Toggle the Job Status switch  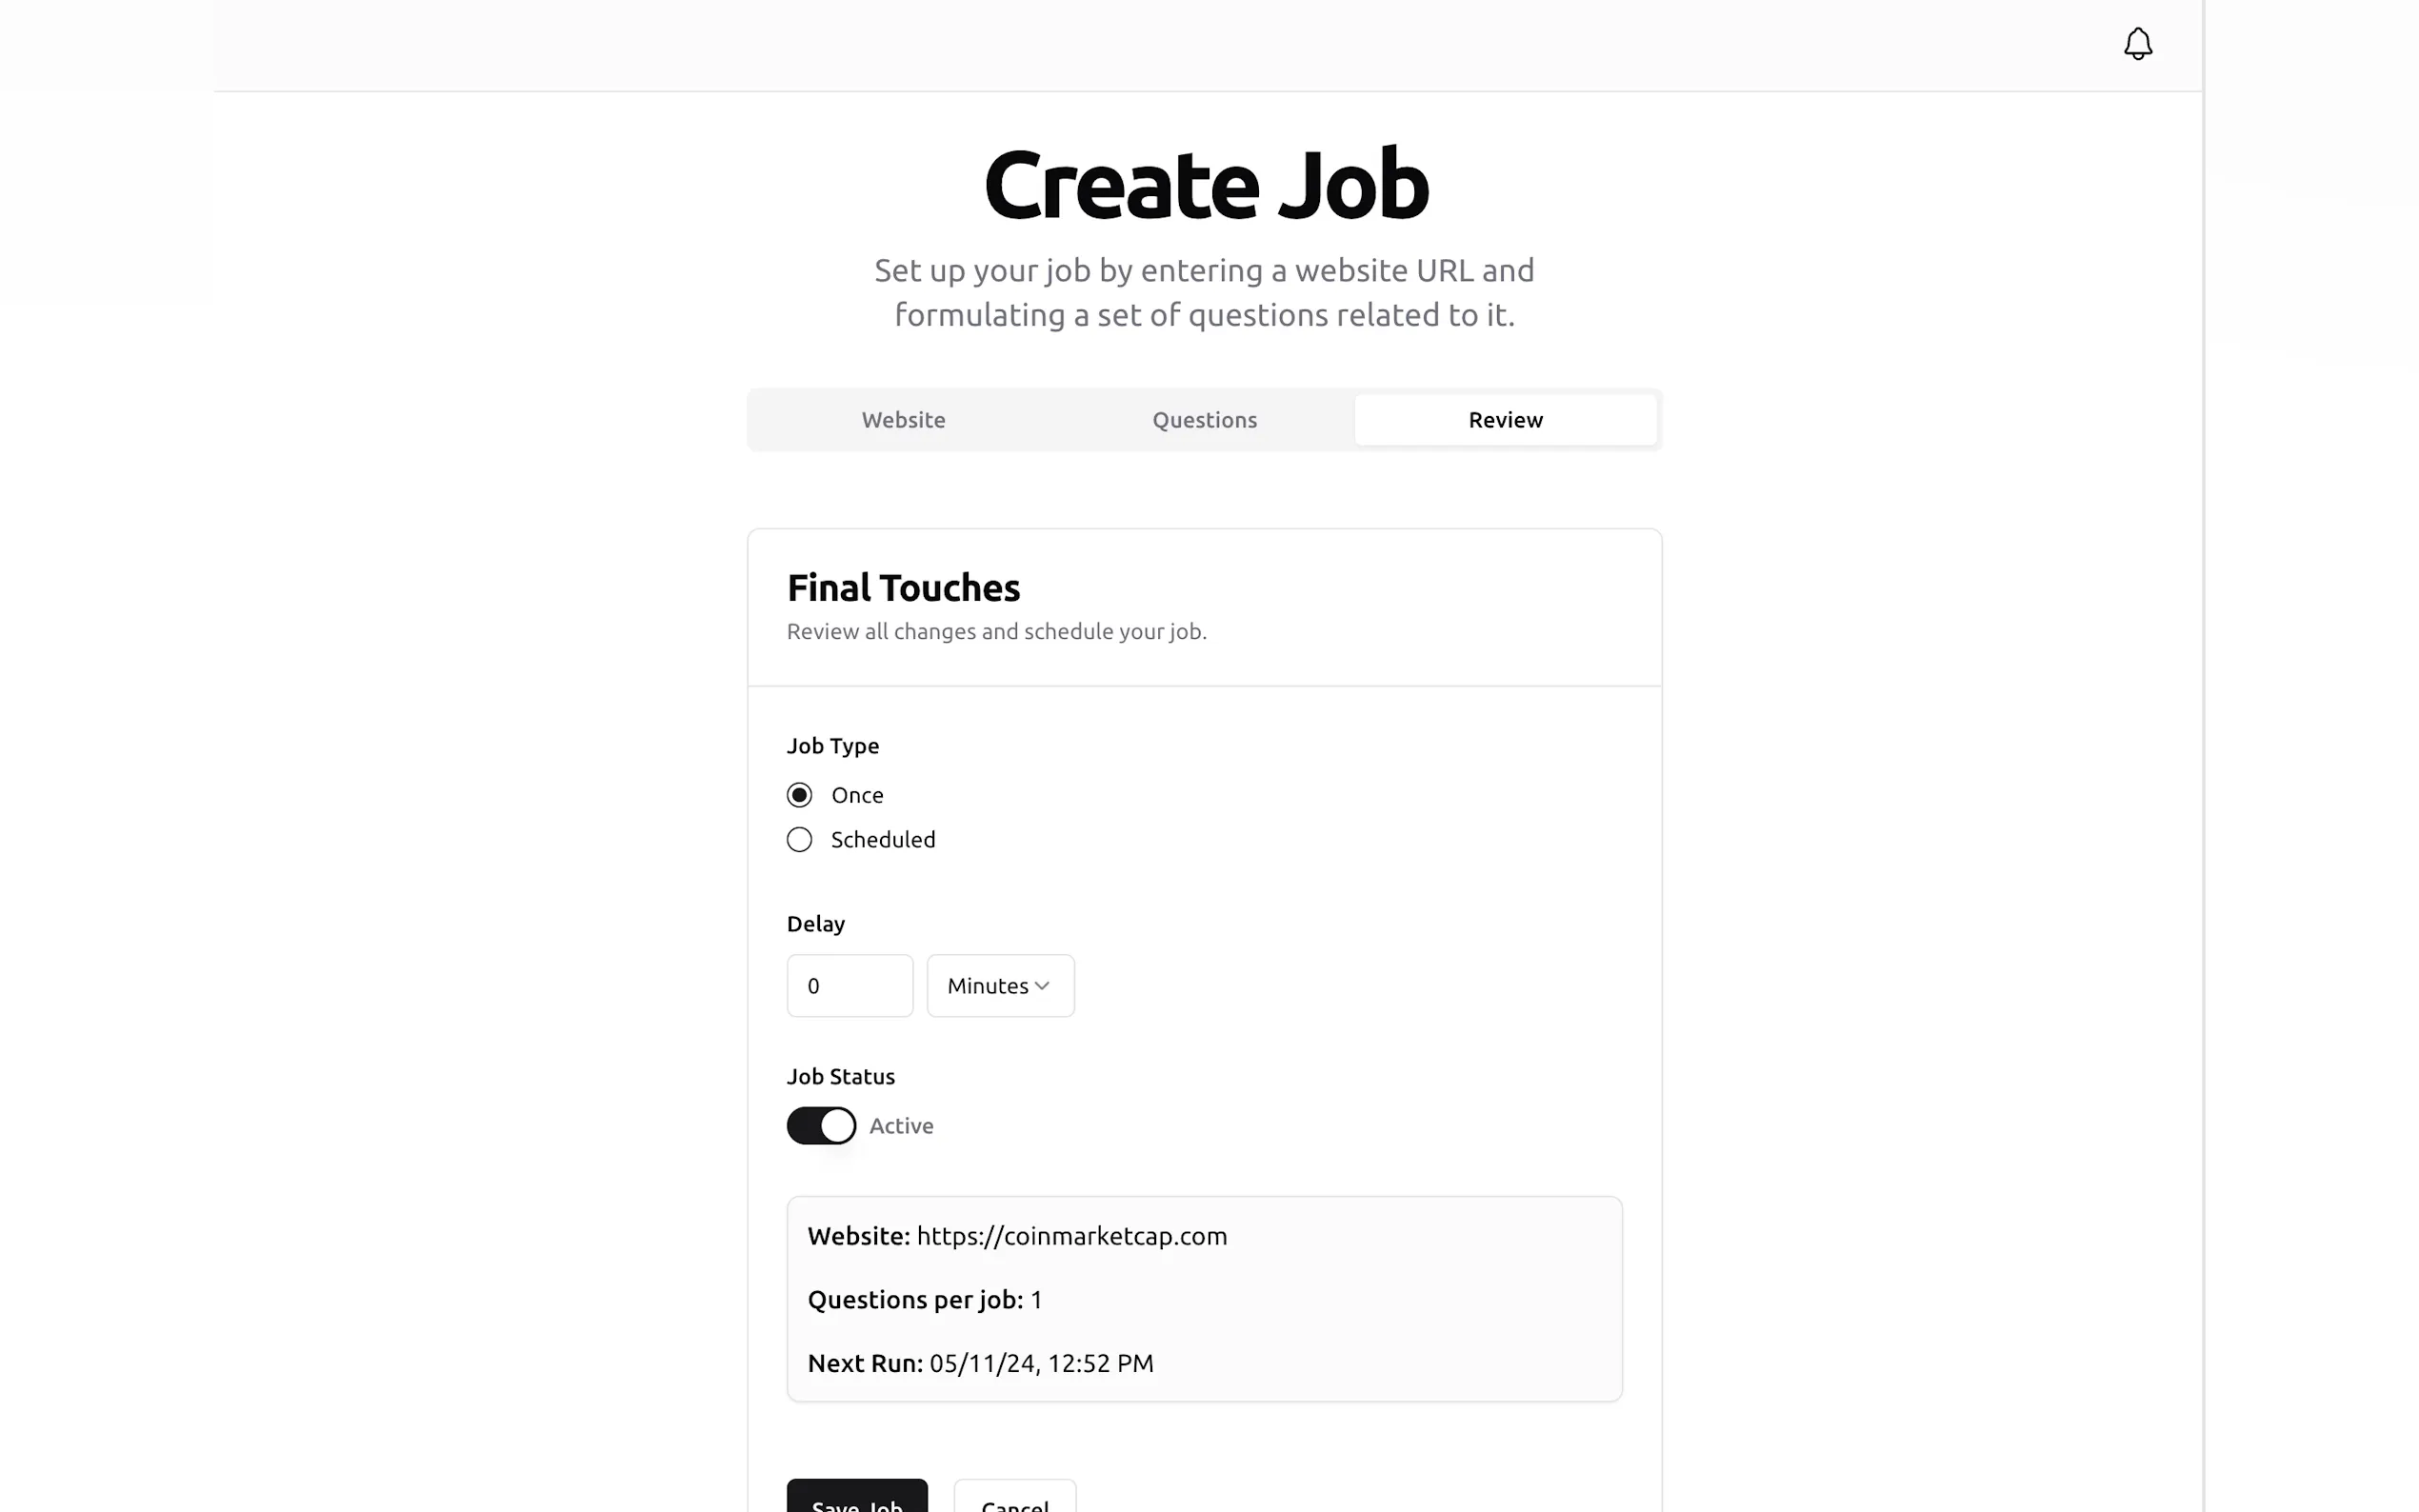[x=821, y=1126]
